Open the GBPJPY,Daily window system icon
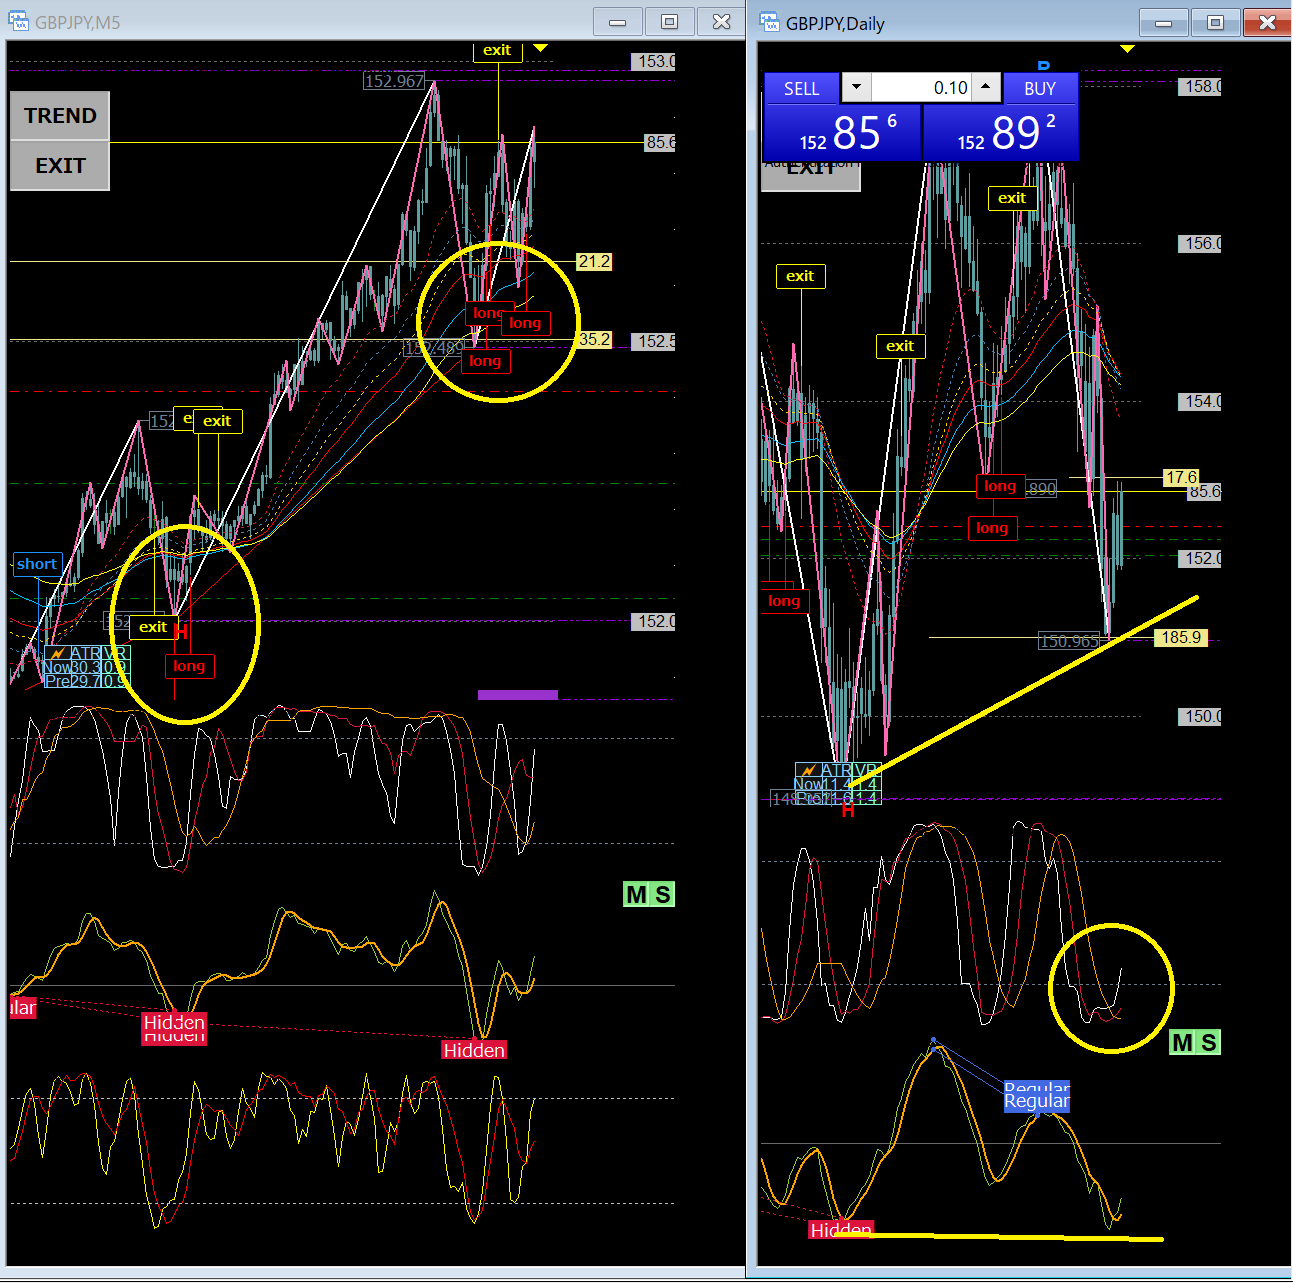This screenshot has width=1293, height=1283. click(770, 21)
